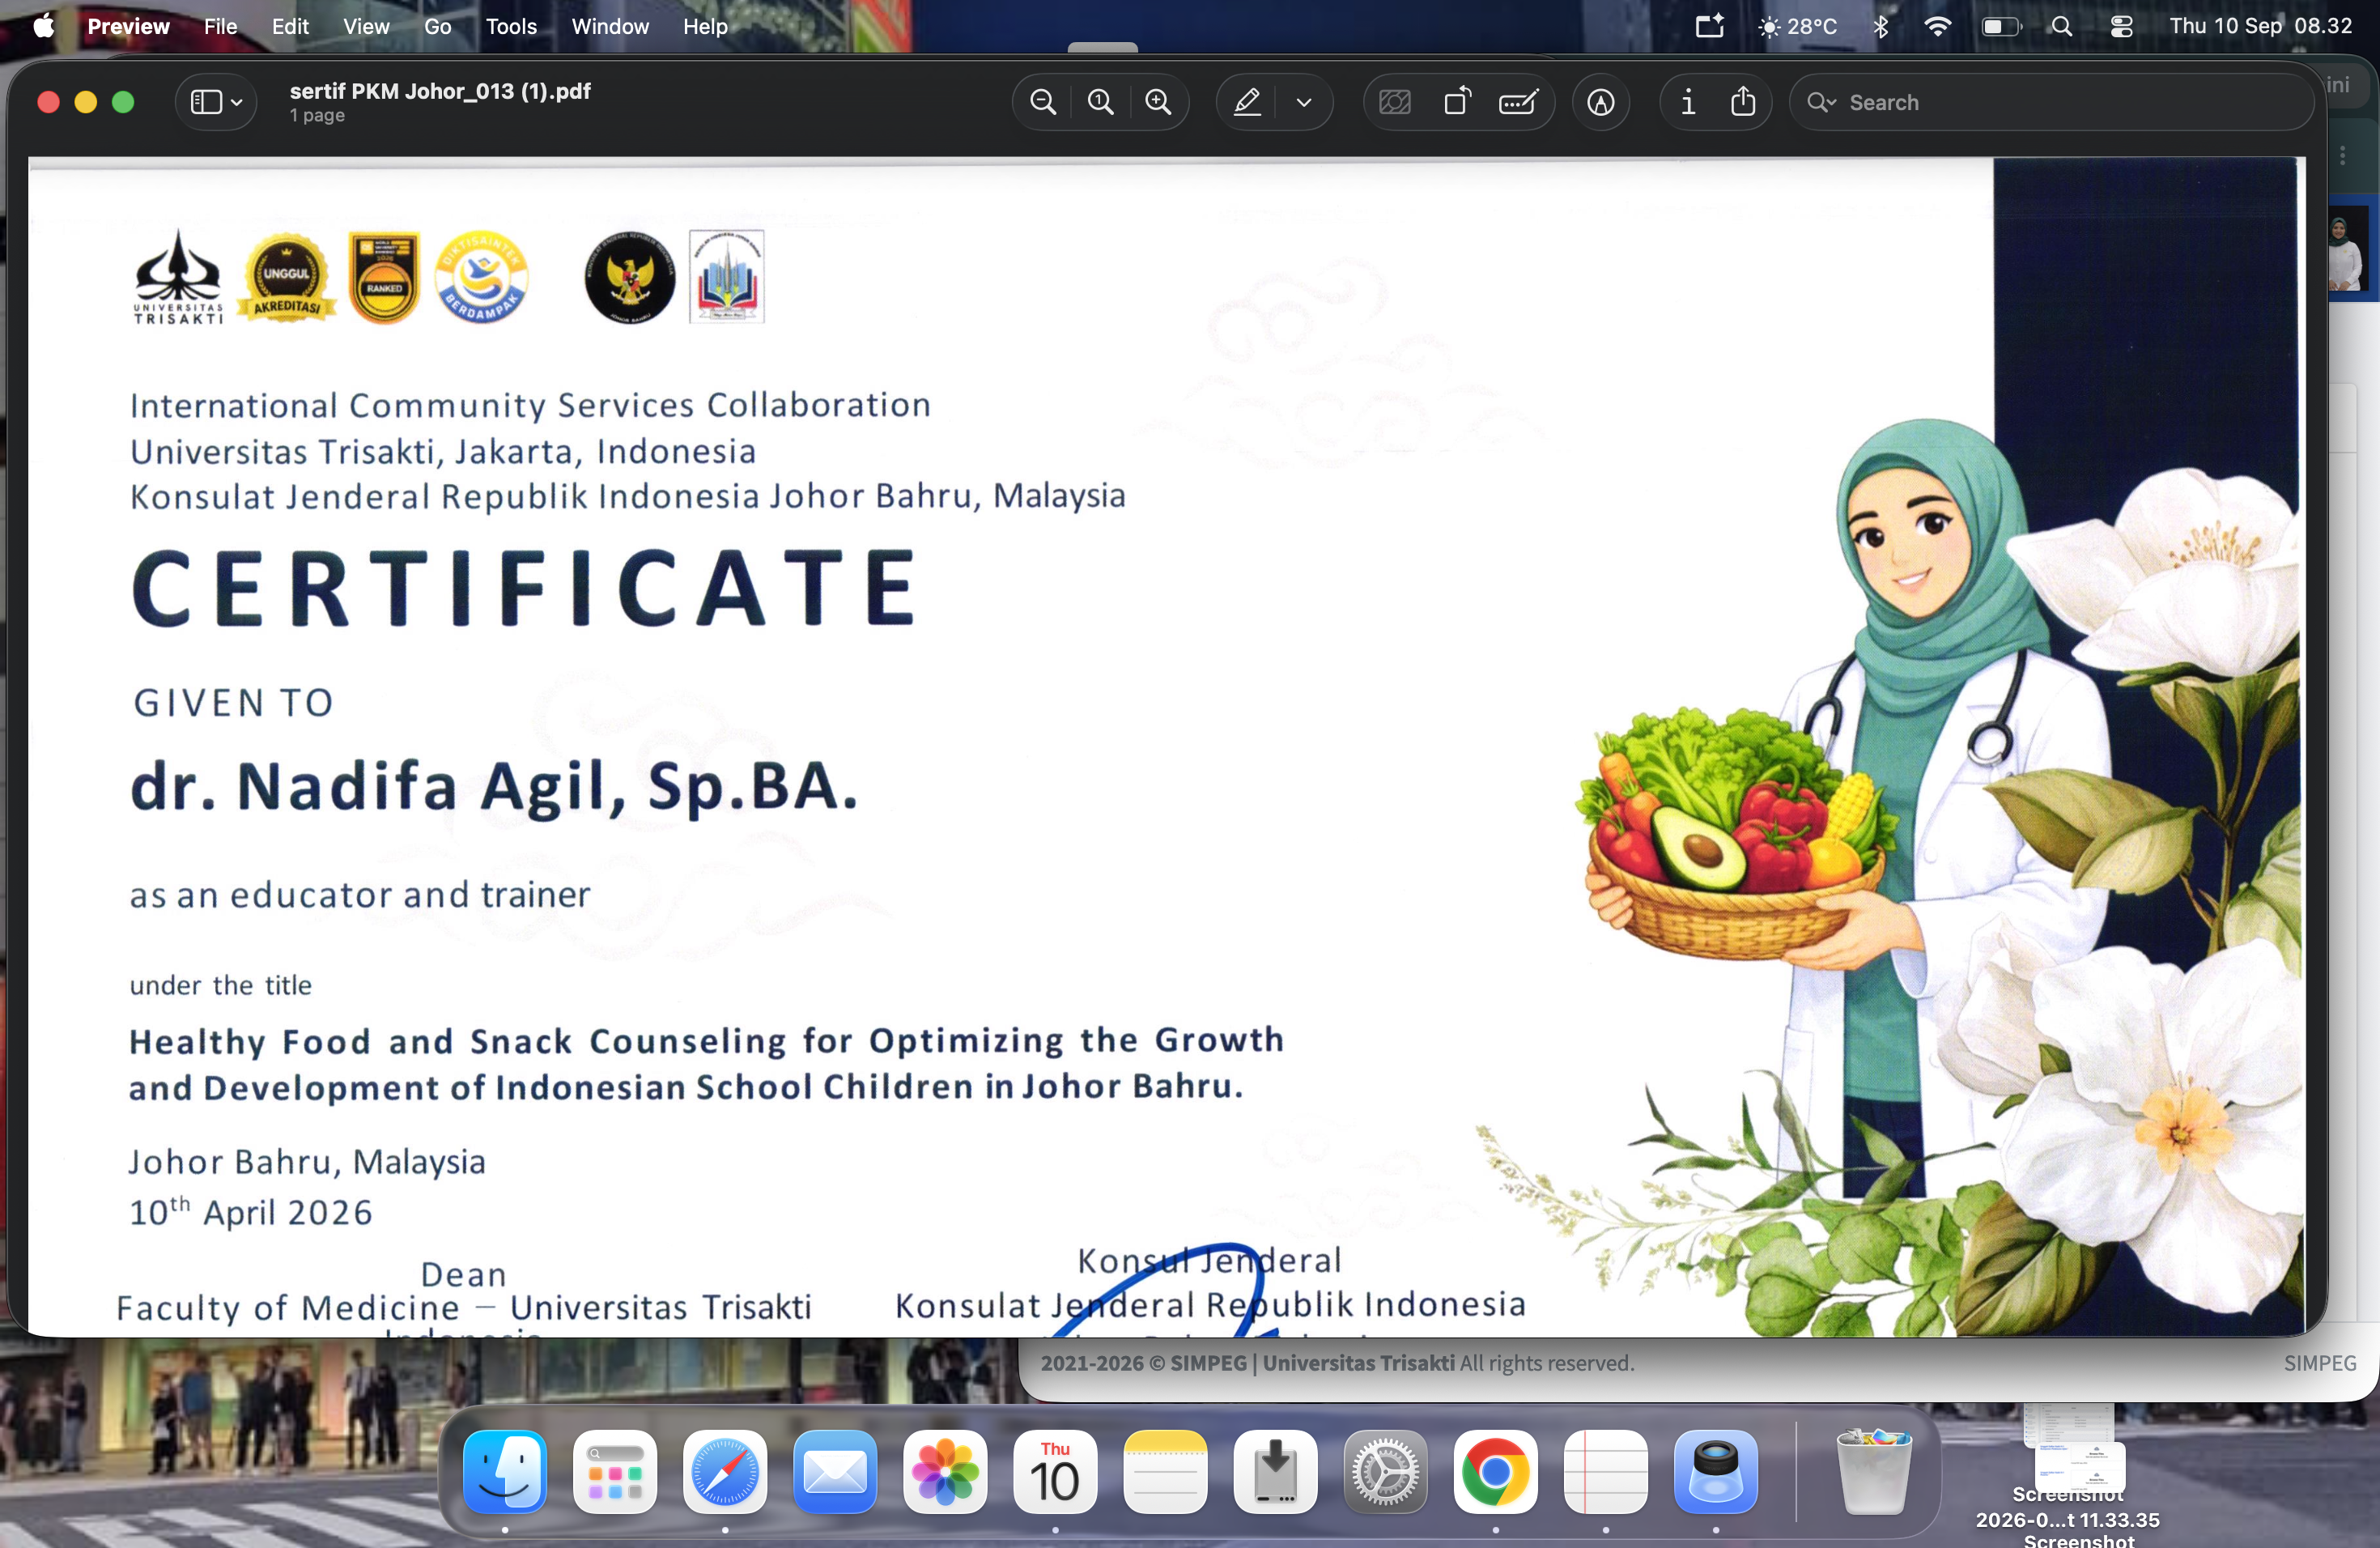The width and height of the screenshot is (2380, 1548).
Task: Click the Zoom In magnifier icon
Action: pyautogui.click(x=1158, y=102)
